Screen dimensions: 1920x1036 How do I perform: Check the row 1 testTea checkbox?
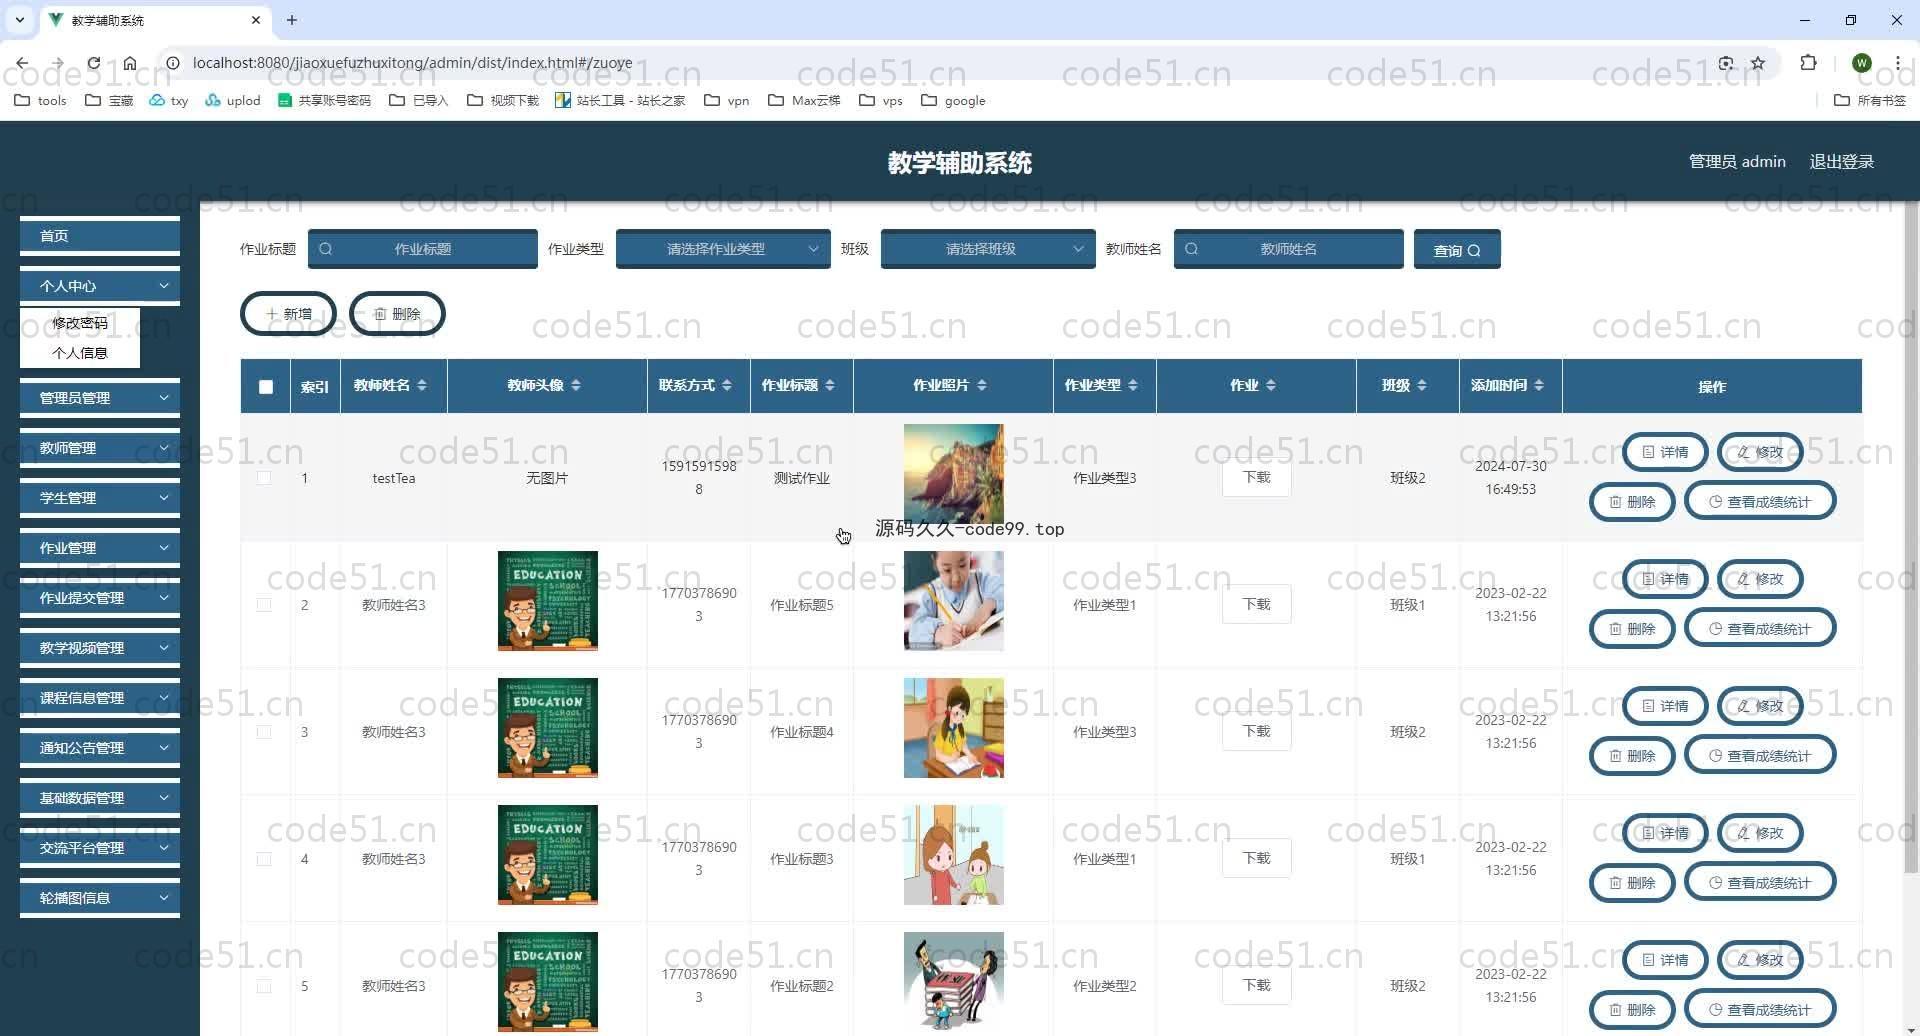[x=264, y=478]
